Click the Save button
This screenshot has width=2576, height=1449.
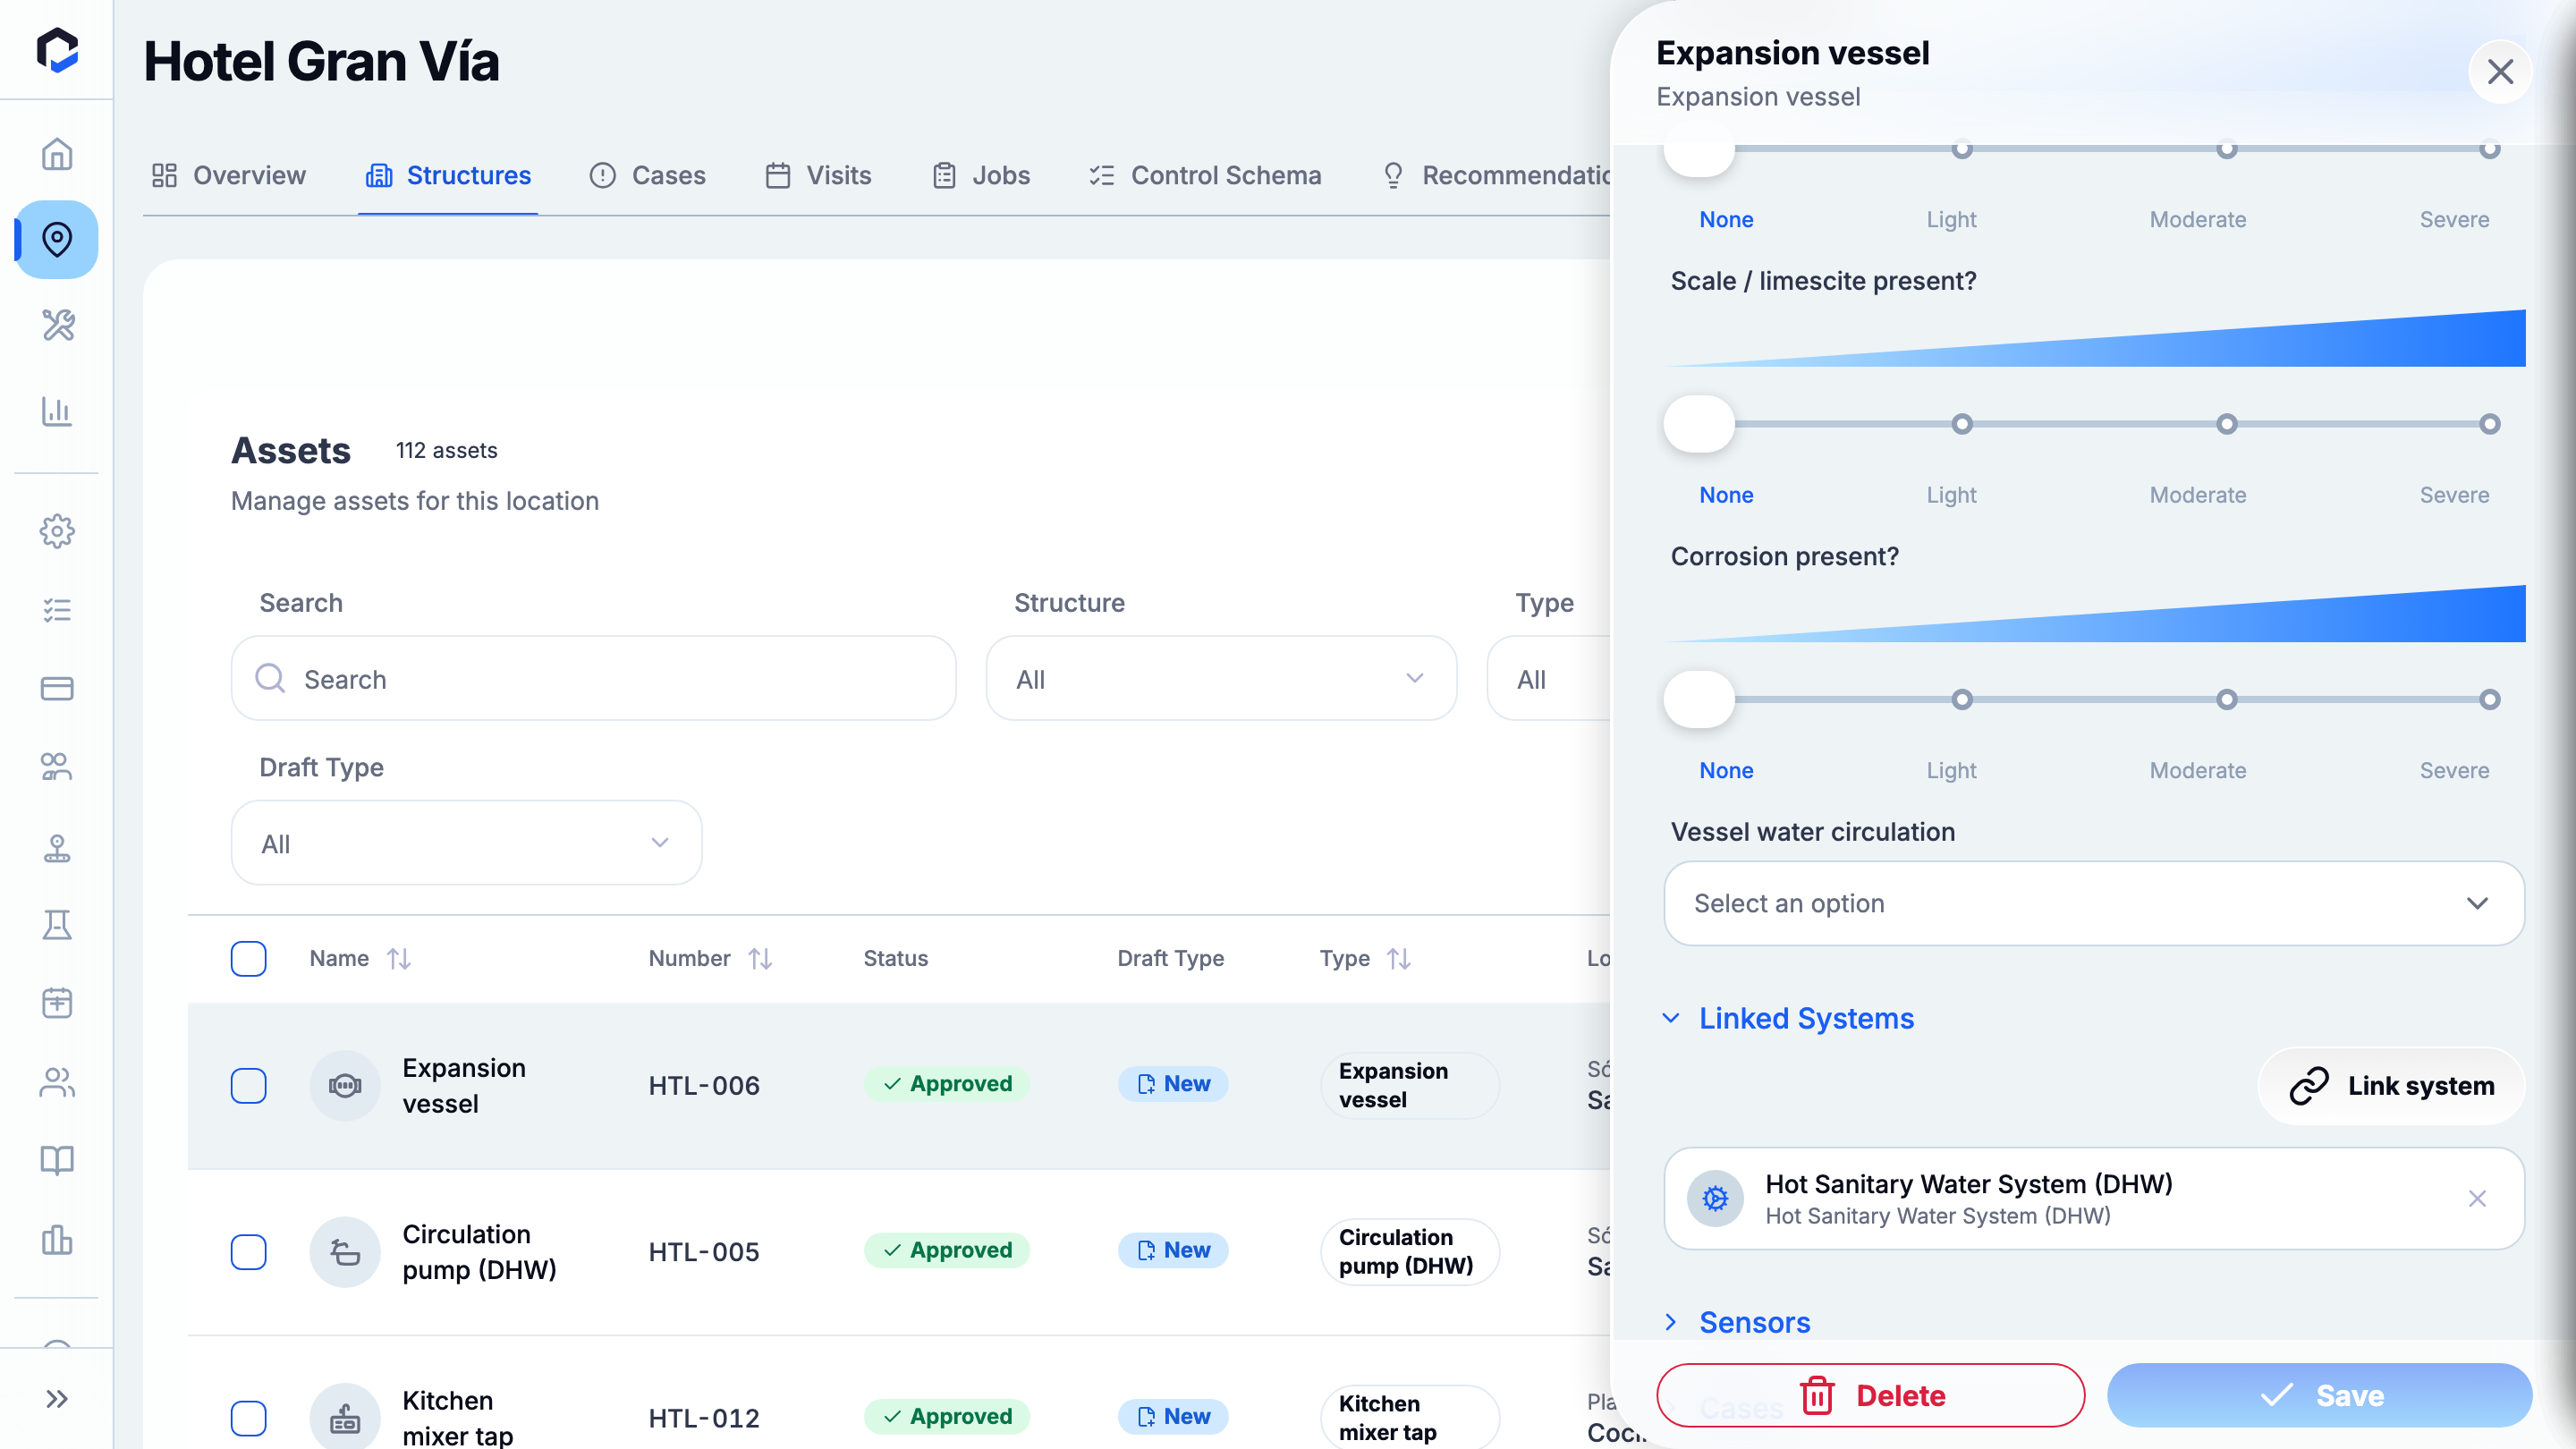pyautogui.click(x=2319, y=1395)
